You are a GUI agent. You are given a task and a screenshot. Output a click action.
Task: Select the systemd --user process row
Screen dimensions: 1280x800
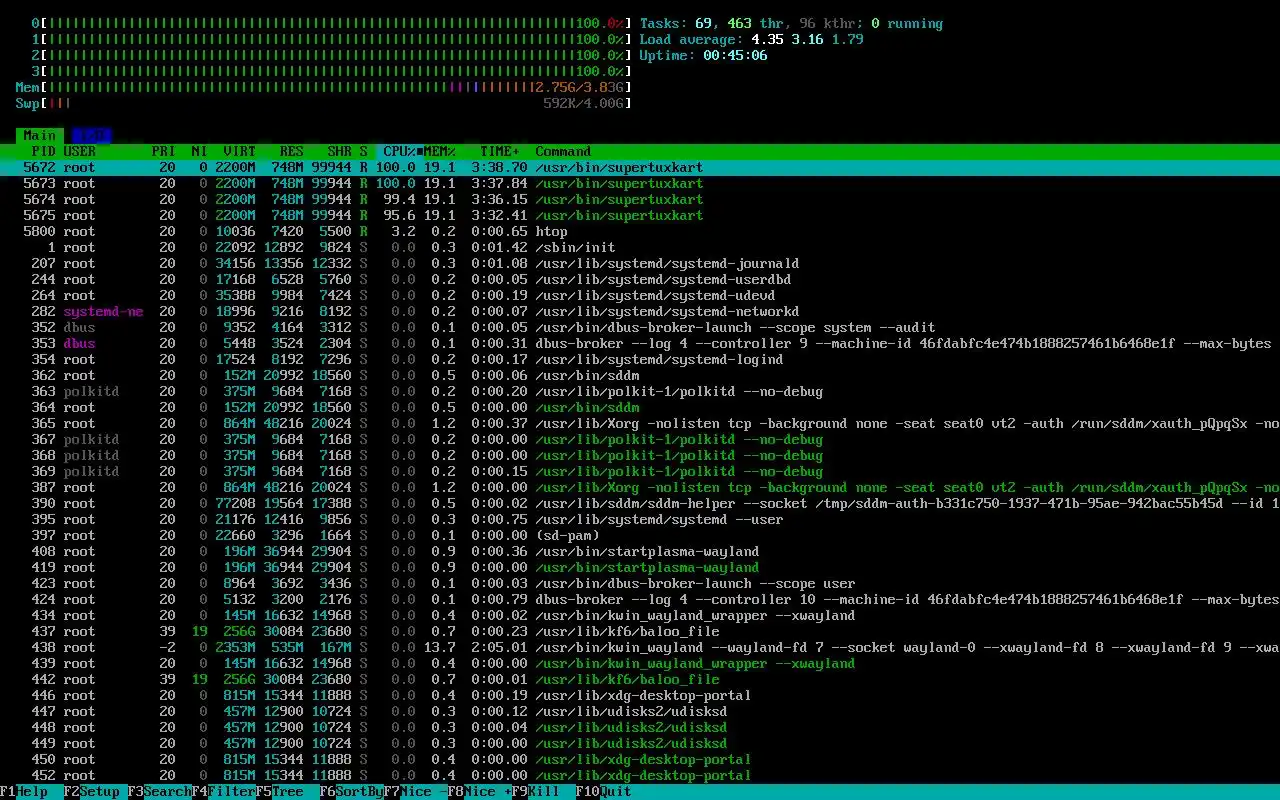pyautogui.click(x=640, y=519)
